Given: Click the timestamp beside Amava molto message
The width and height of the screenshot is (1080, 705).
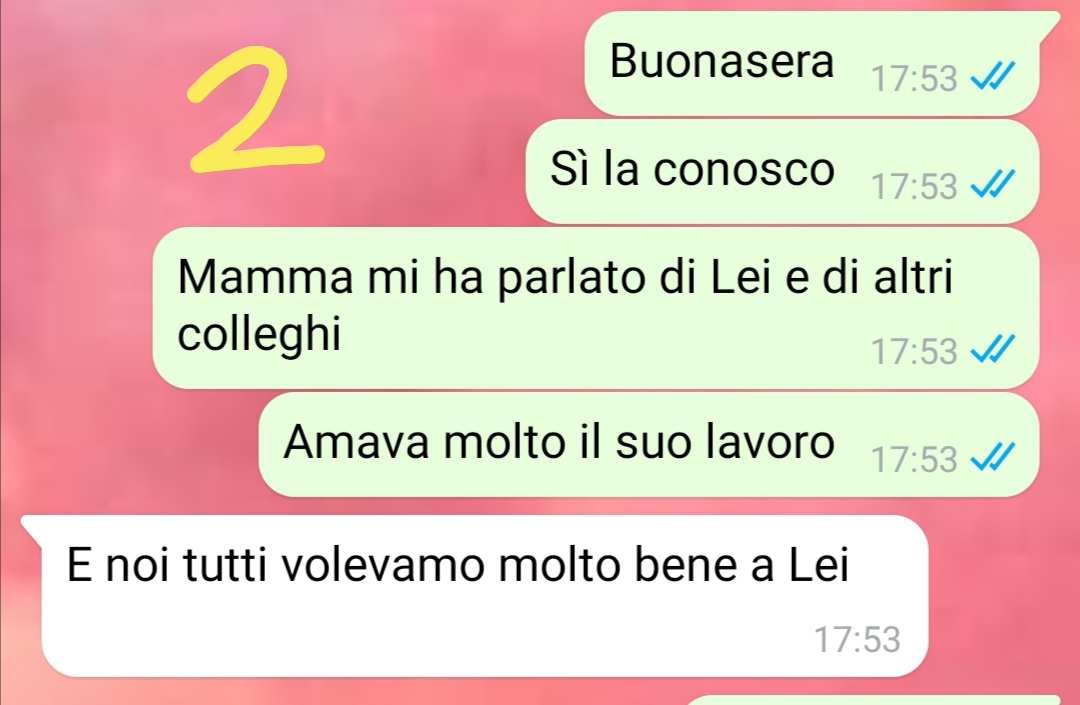Looking at the screenshot, I should click(x=914, y=459).
